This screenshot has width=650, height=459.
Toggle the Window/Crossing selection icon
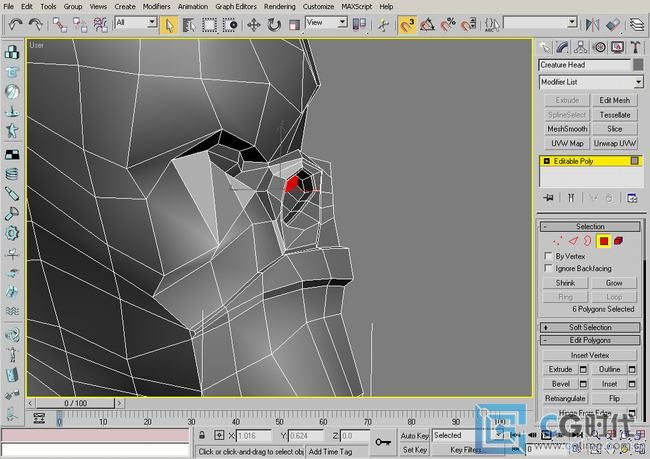coord(229,25)
